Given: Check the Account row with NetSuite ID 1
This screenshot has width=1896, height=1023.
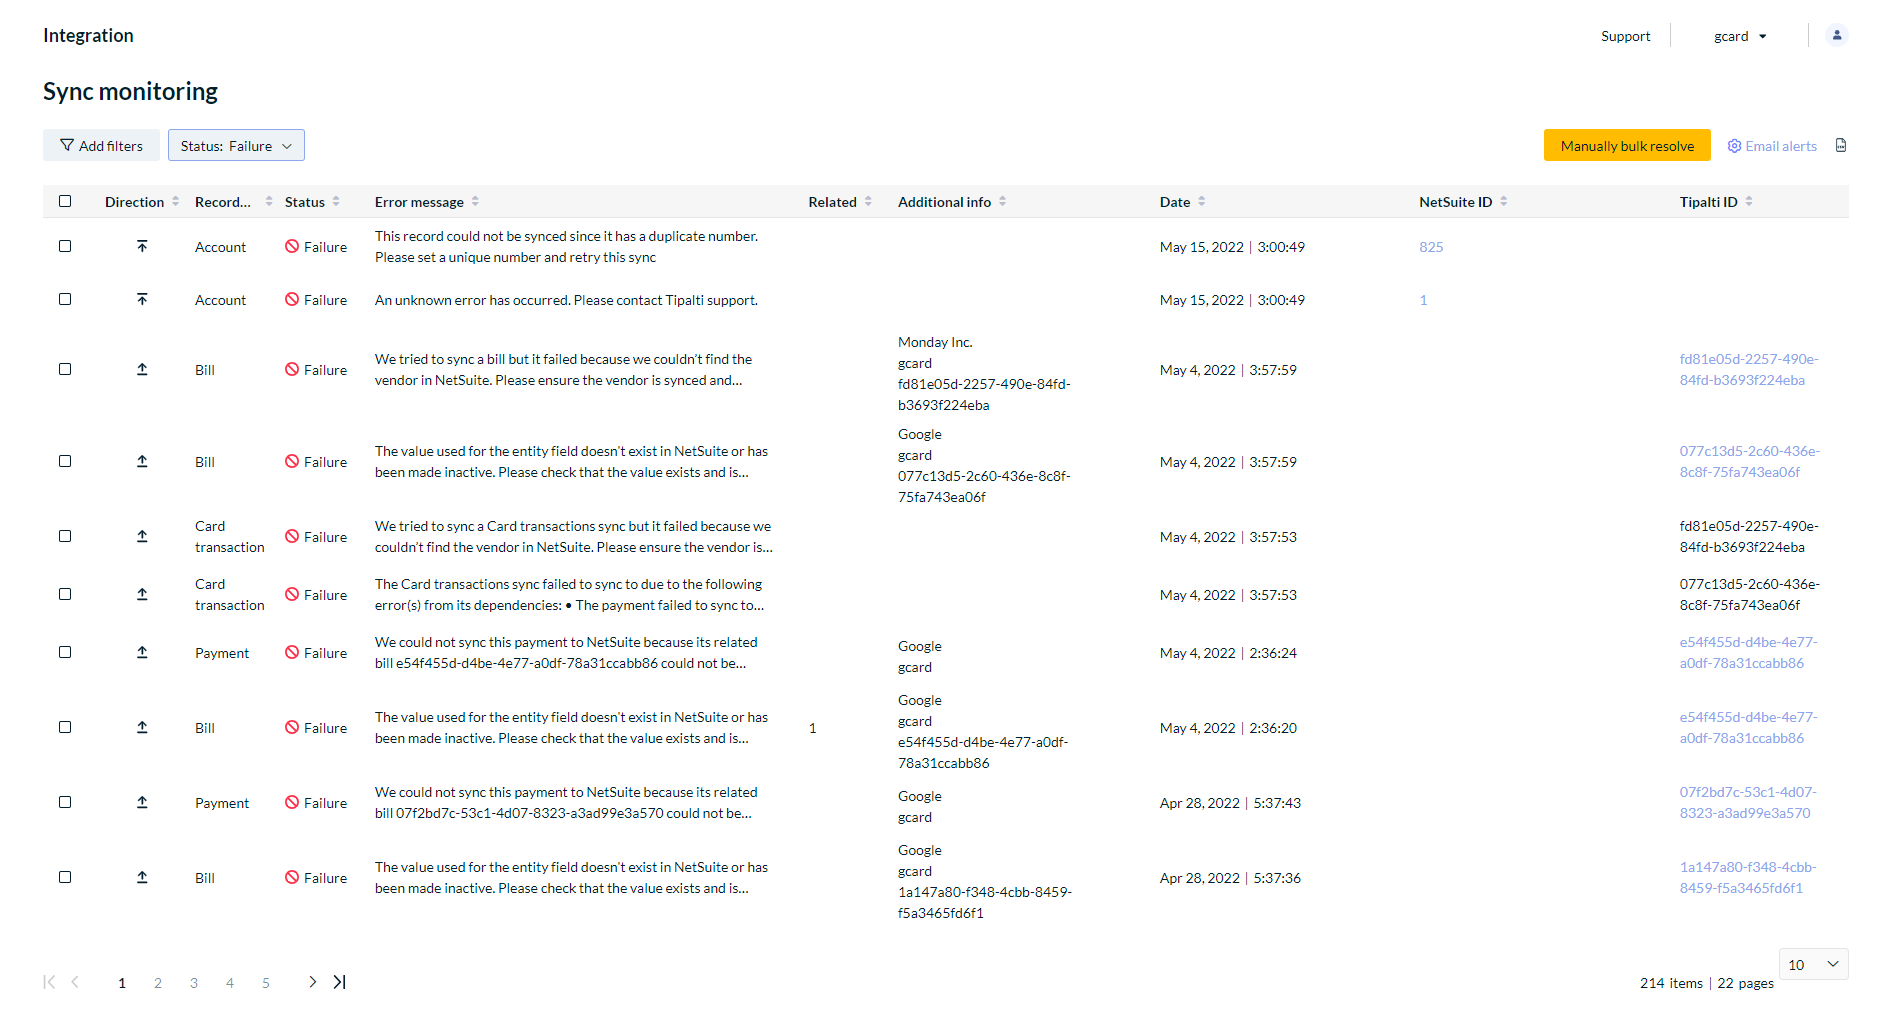Looking at the screenshot, I should pos(65,299).
